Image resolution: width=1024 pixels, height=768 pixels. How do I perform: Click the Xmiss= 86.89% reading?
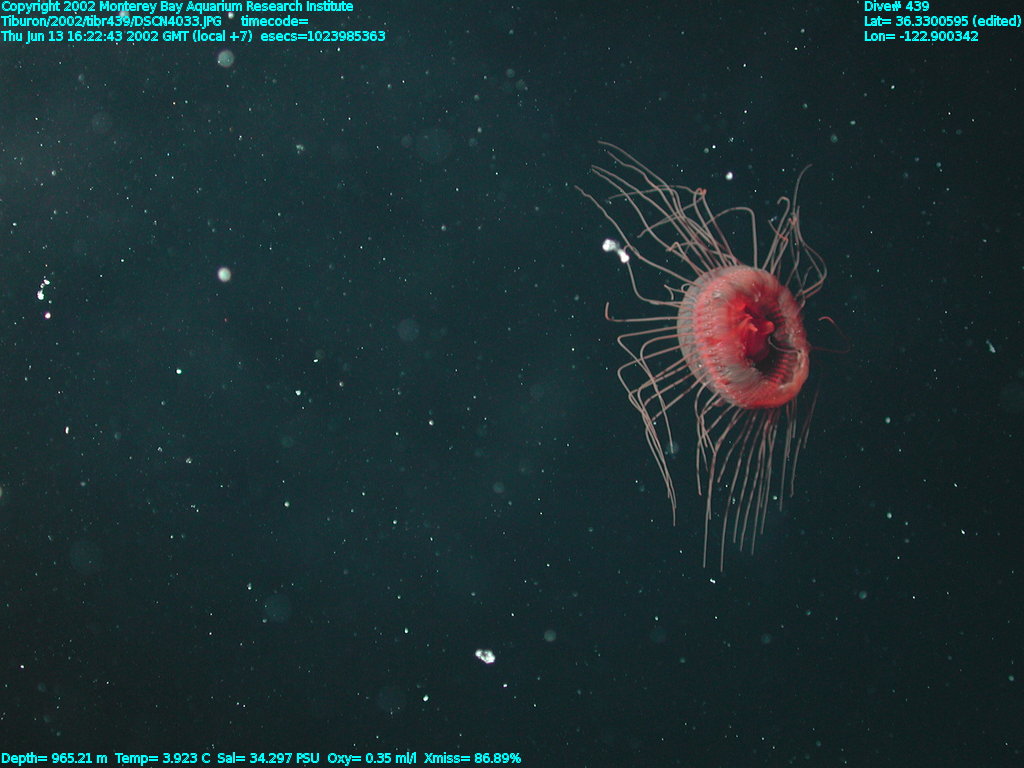pyautogui.click(x=472, y=758)
